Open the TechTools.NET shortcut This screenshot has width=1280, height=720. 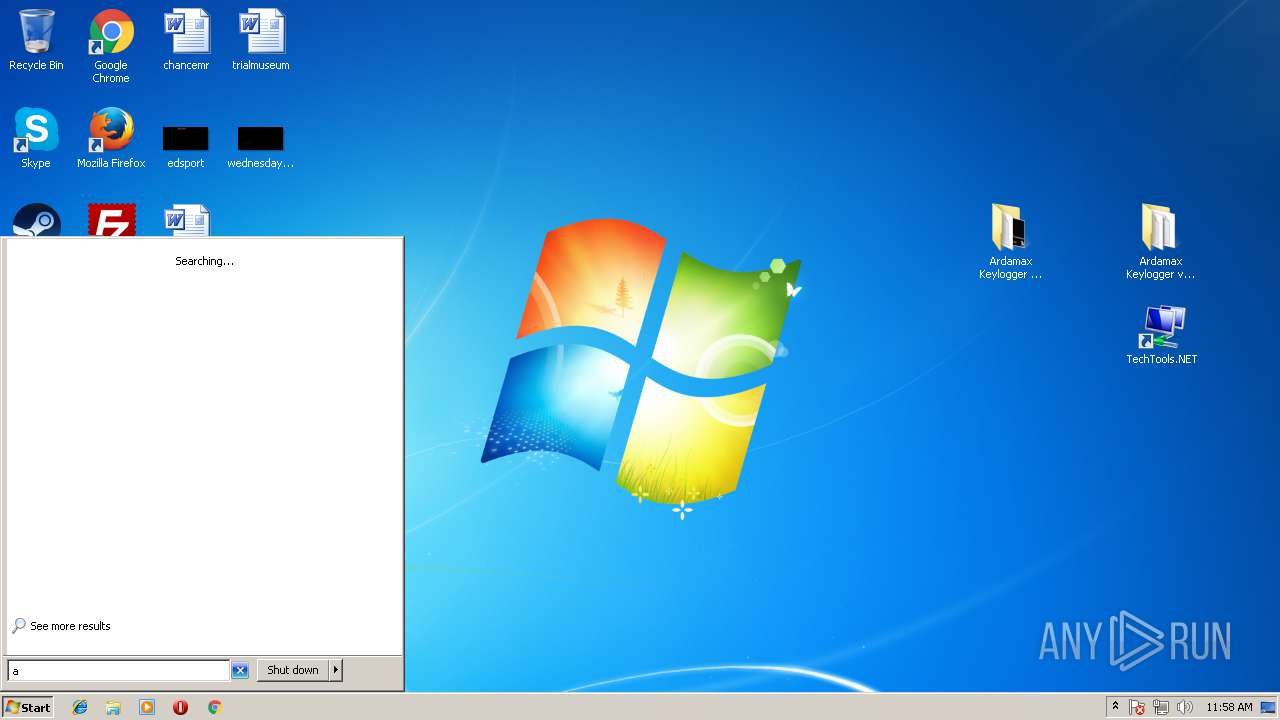pyautogui.click(x=1162, y=335)
